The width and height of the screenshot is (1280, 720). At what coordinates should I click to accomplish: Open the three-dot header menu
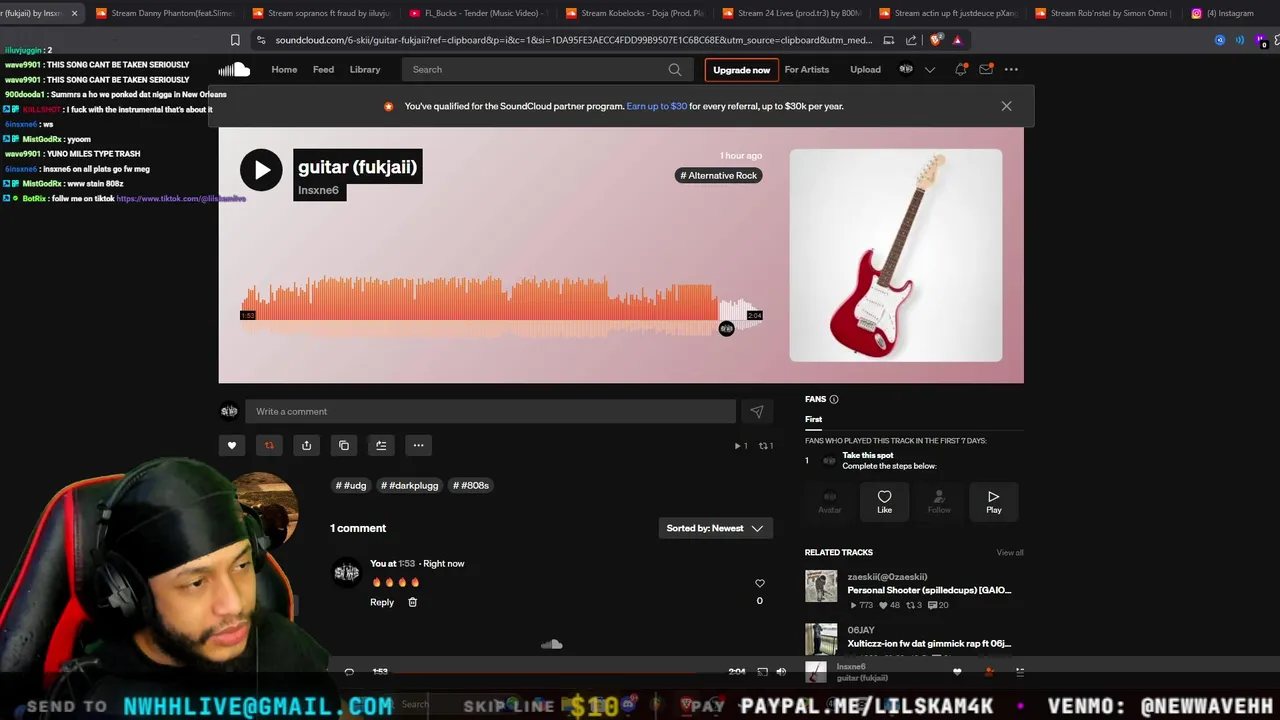click(1011, 69)
